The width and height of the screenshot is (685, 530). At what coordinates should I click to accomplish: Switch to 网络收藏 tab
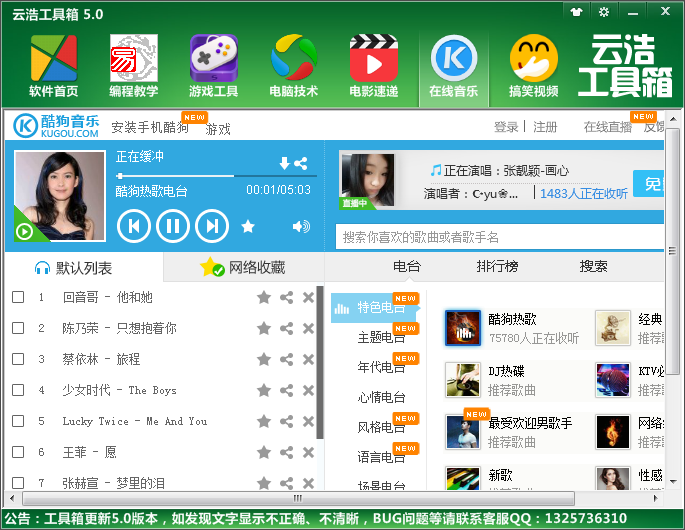pyautogui.click(x=244, y=267)
